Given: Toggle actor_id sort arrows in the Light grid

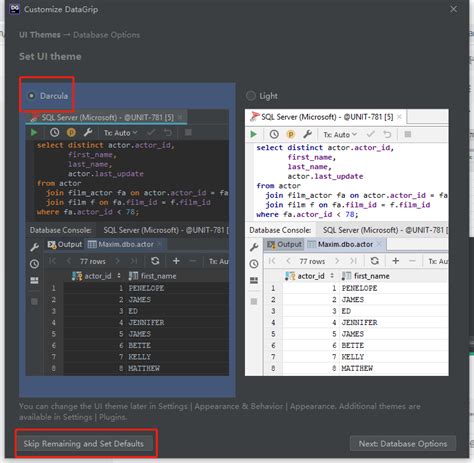Looking at the screenshot, I should tap(332, 276).
